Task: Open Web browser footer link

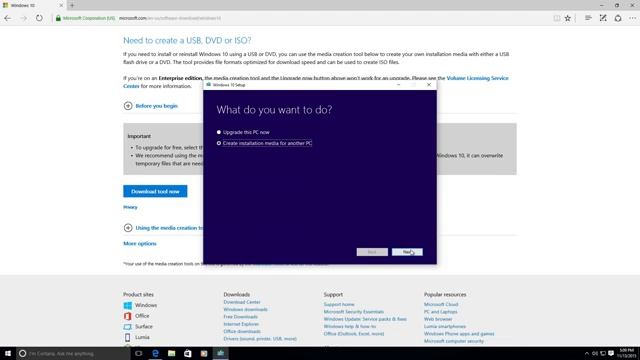Action: pos(438,319)
